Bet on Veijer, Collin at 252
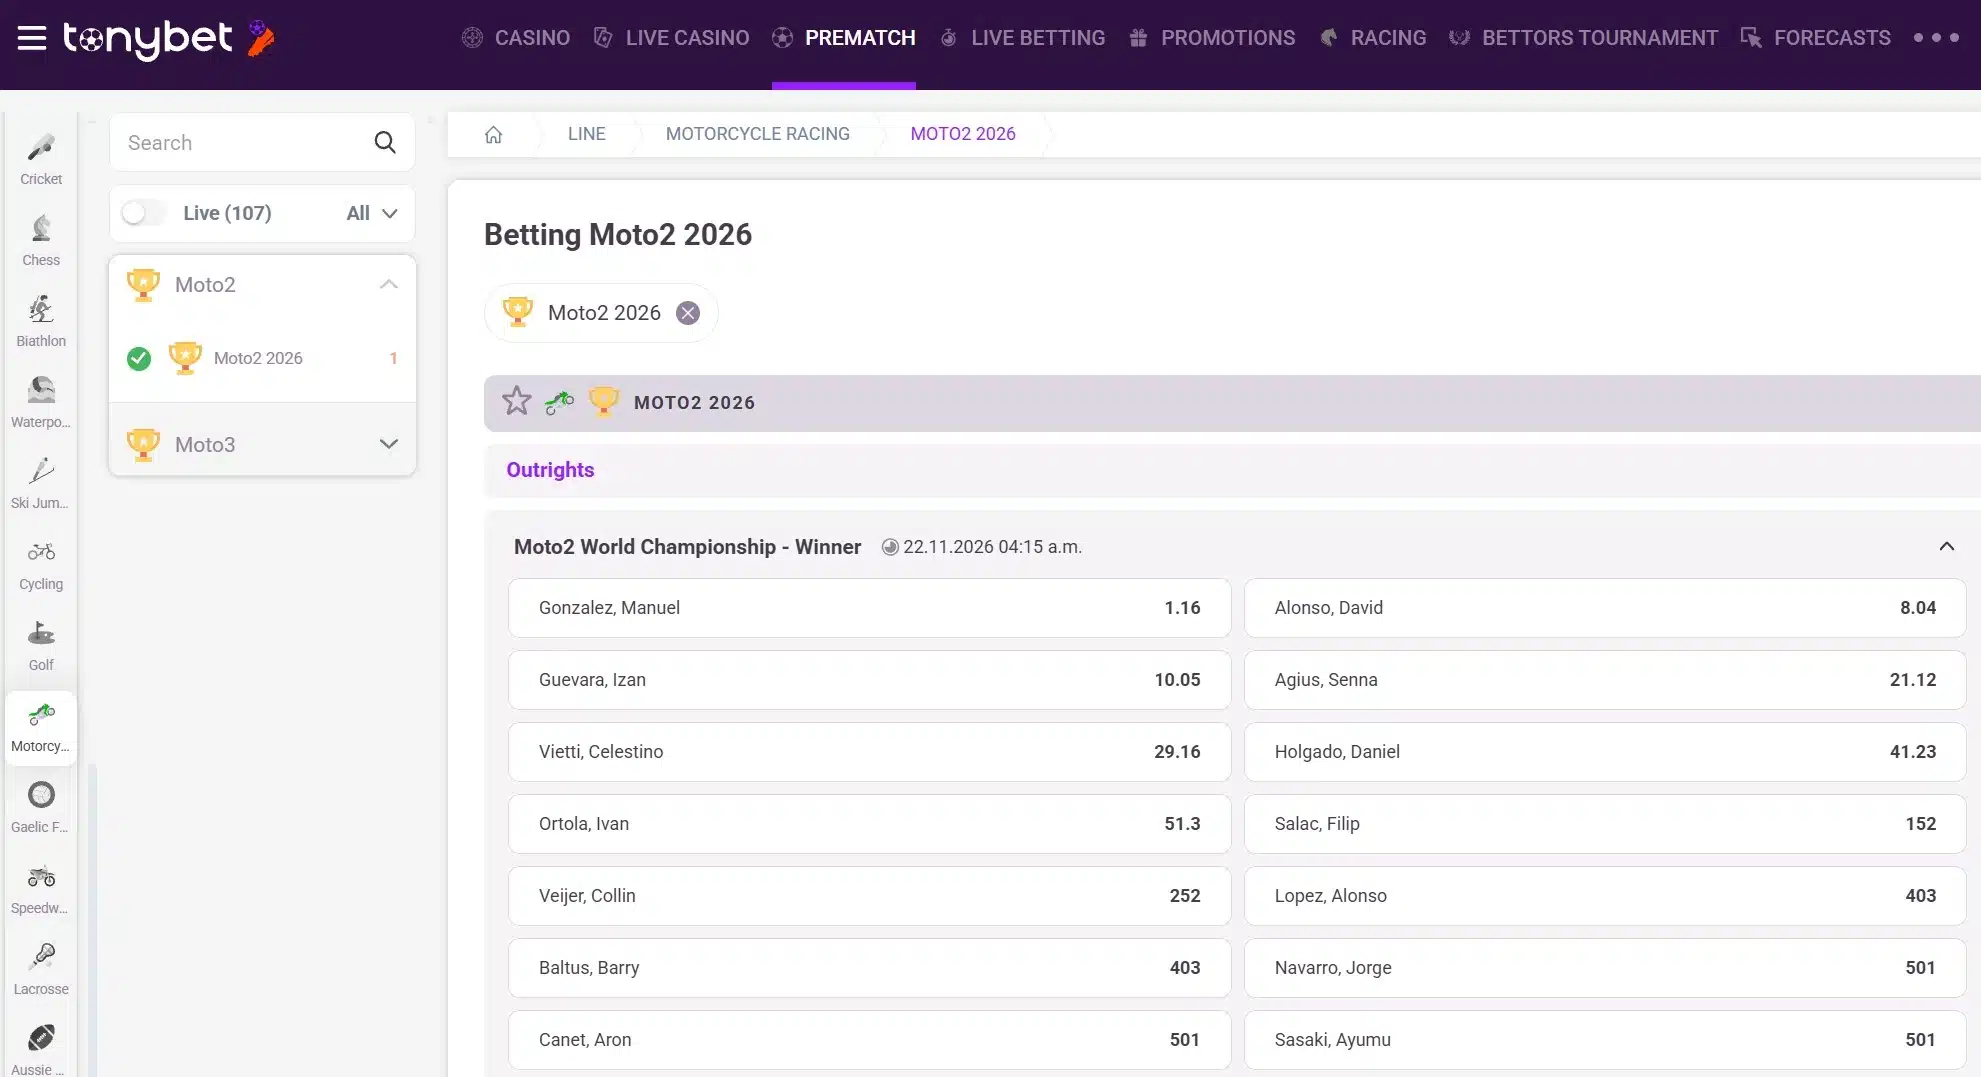 [869, 896]
